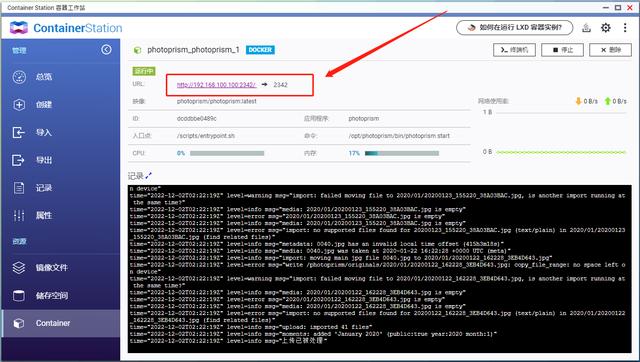The image size is (640, 362).
Task: Click the 属性 sliders icon
Action: click(x=19, y=215)
